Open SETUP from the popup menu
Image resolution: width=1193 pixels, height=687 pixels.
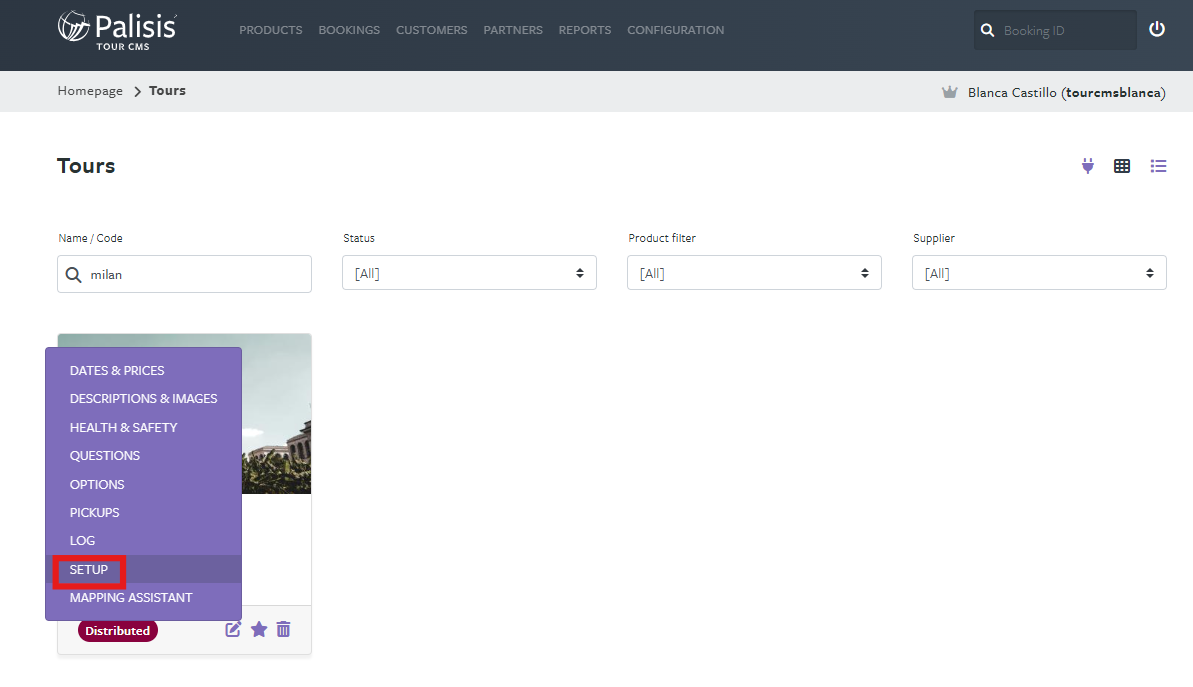click(89, 570)
